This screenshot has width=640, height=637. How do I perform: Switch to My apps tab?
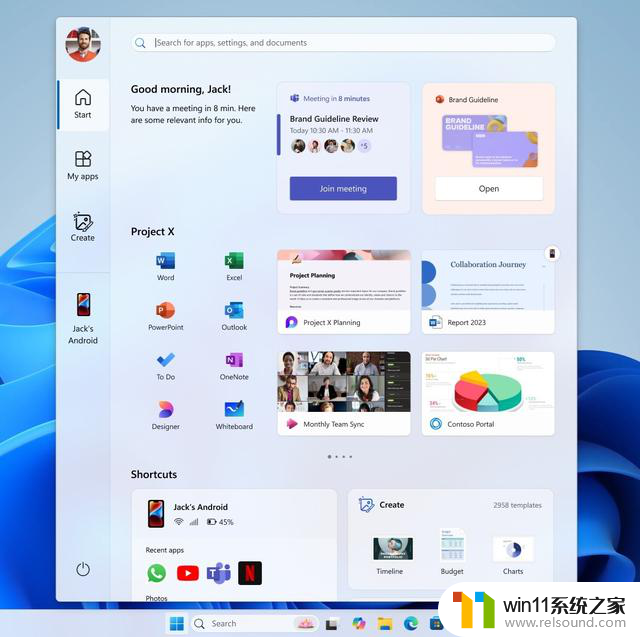(x=83, y=165)
